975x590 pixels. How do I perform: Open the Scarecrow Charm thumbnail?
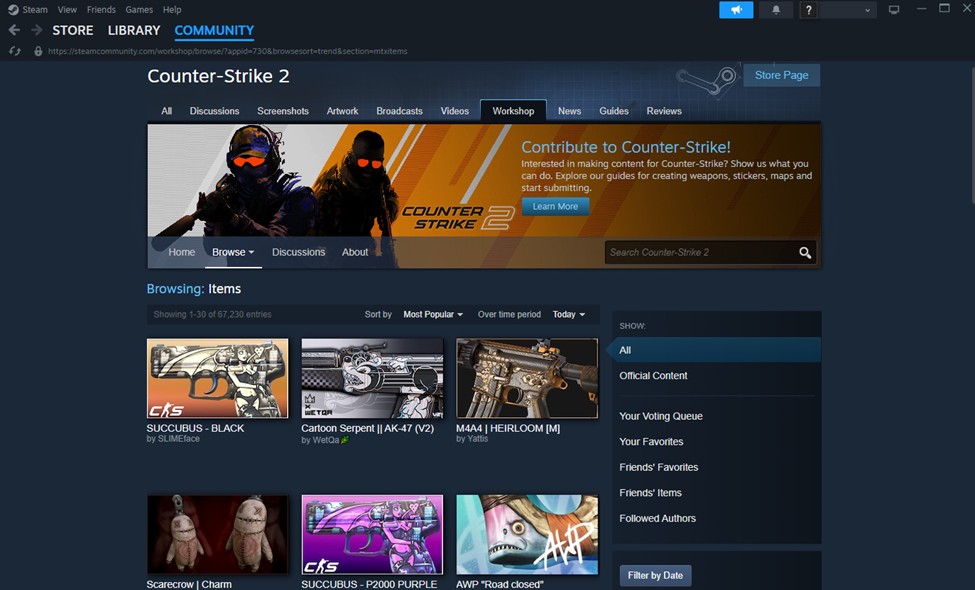[x=218, y=535]
